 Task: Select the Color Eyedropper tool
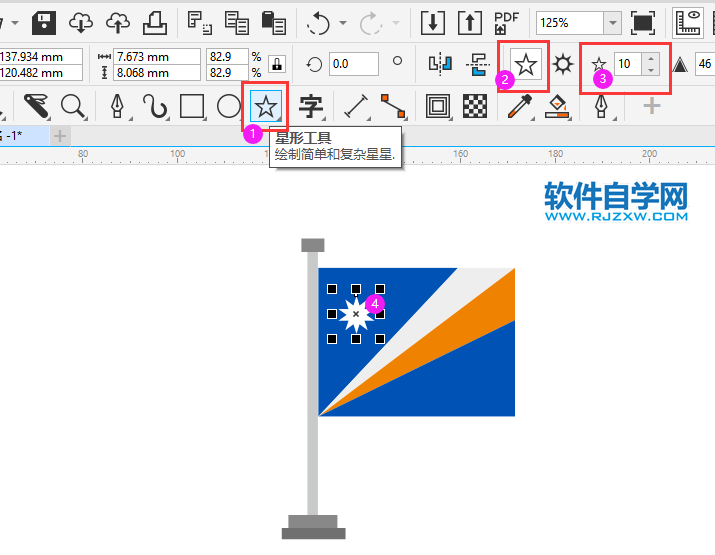(520, 106)
